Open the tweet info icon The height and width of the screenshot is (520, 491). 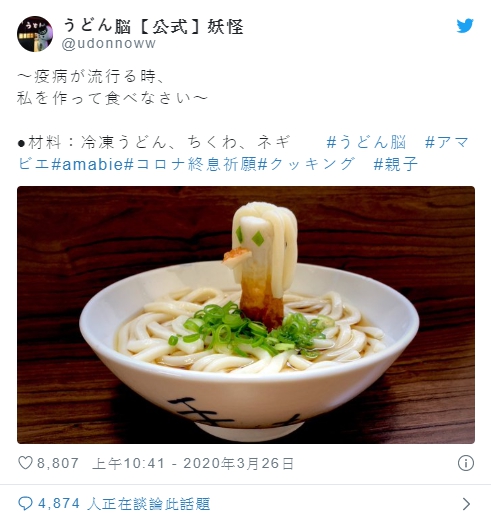pos(466,463)
